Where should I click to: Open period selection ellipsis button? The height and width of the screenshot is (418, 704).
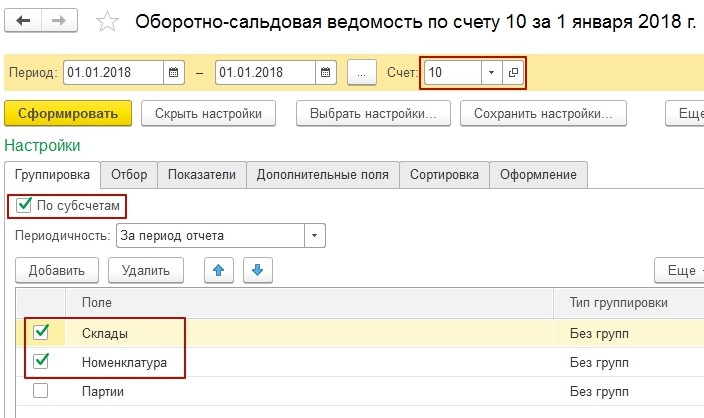pos(363,73)
